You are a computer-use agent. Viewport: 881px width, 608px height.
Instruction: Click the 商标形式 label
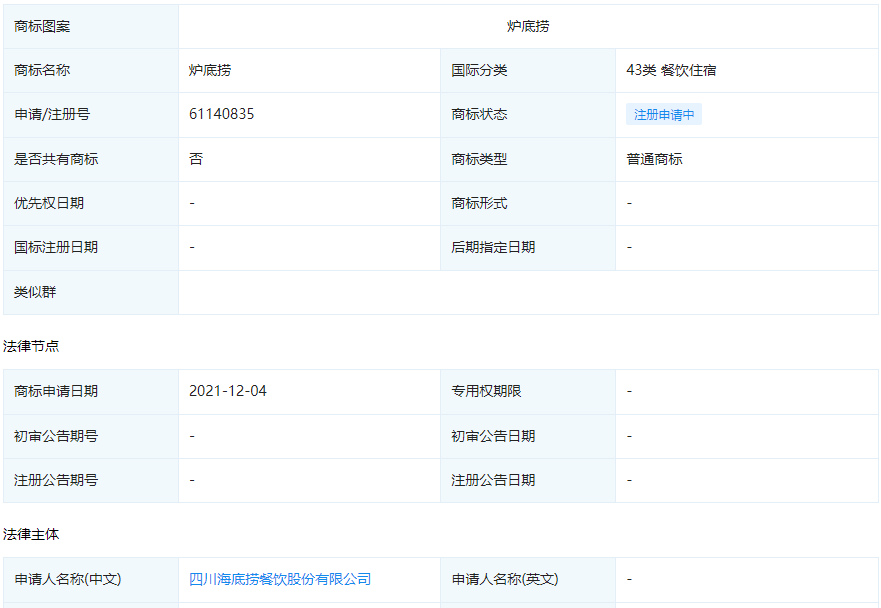coord(479,203)
